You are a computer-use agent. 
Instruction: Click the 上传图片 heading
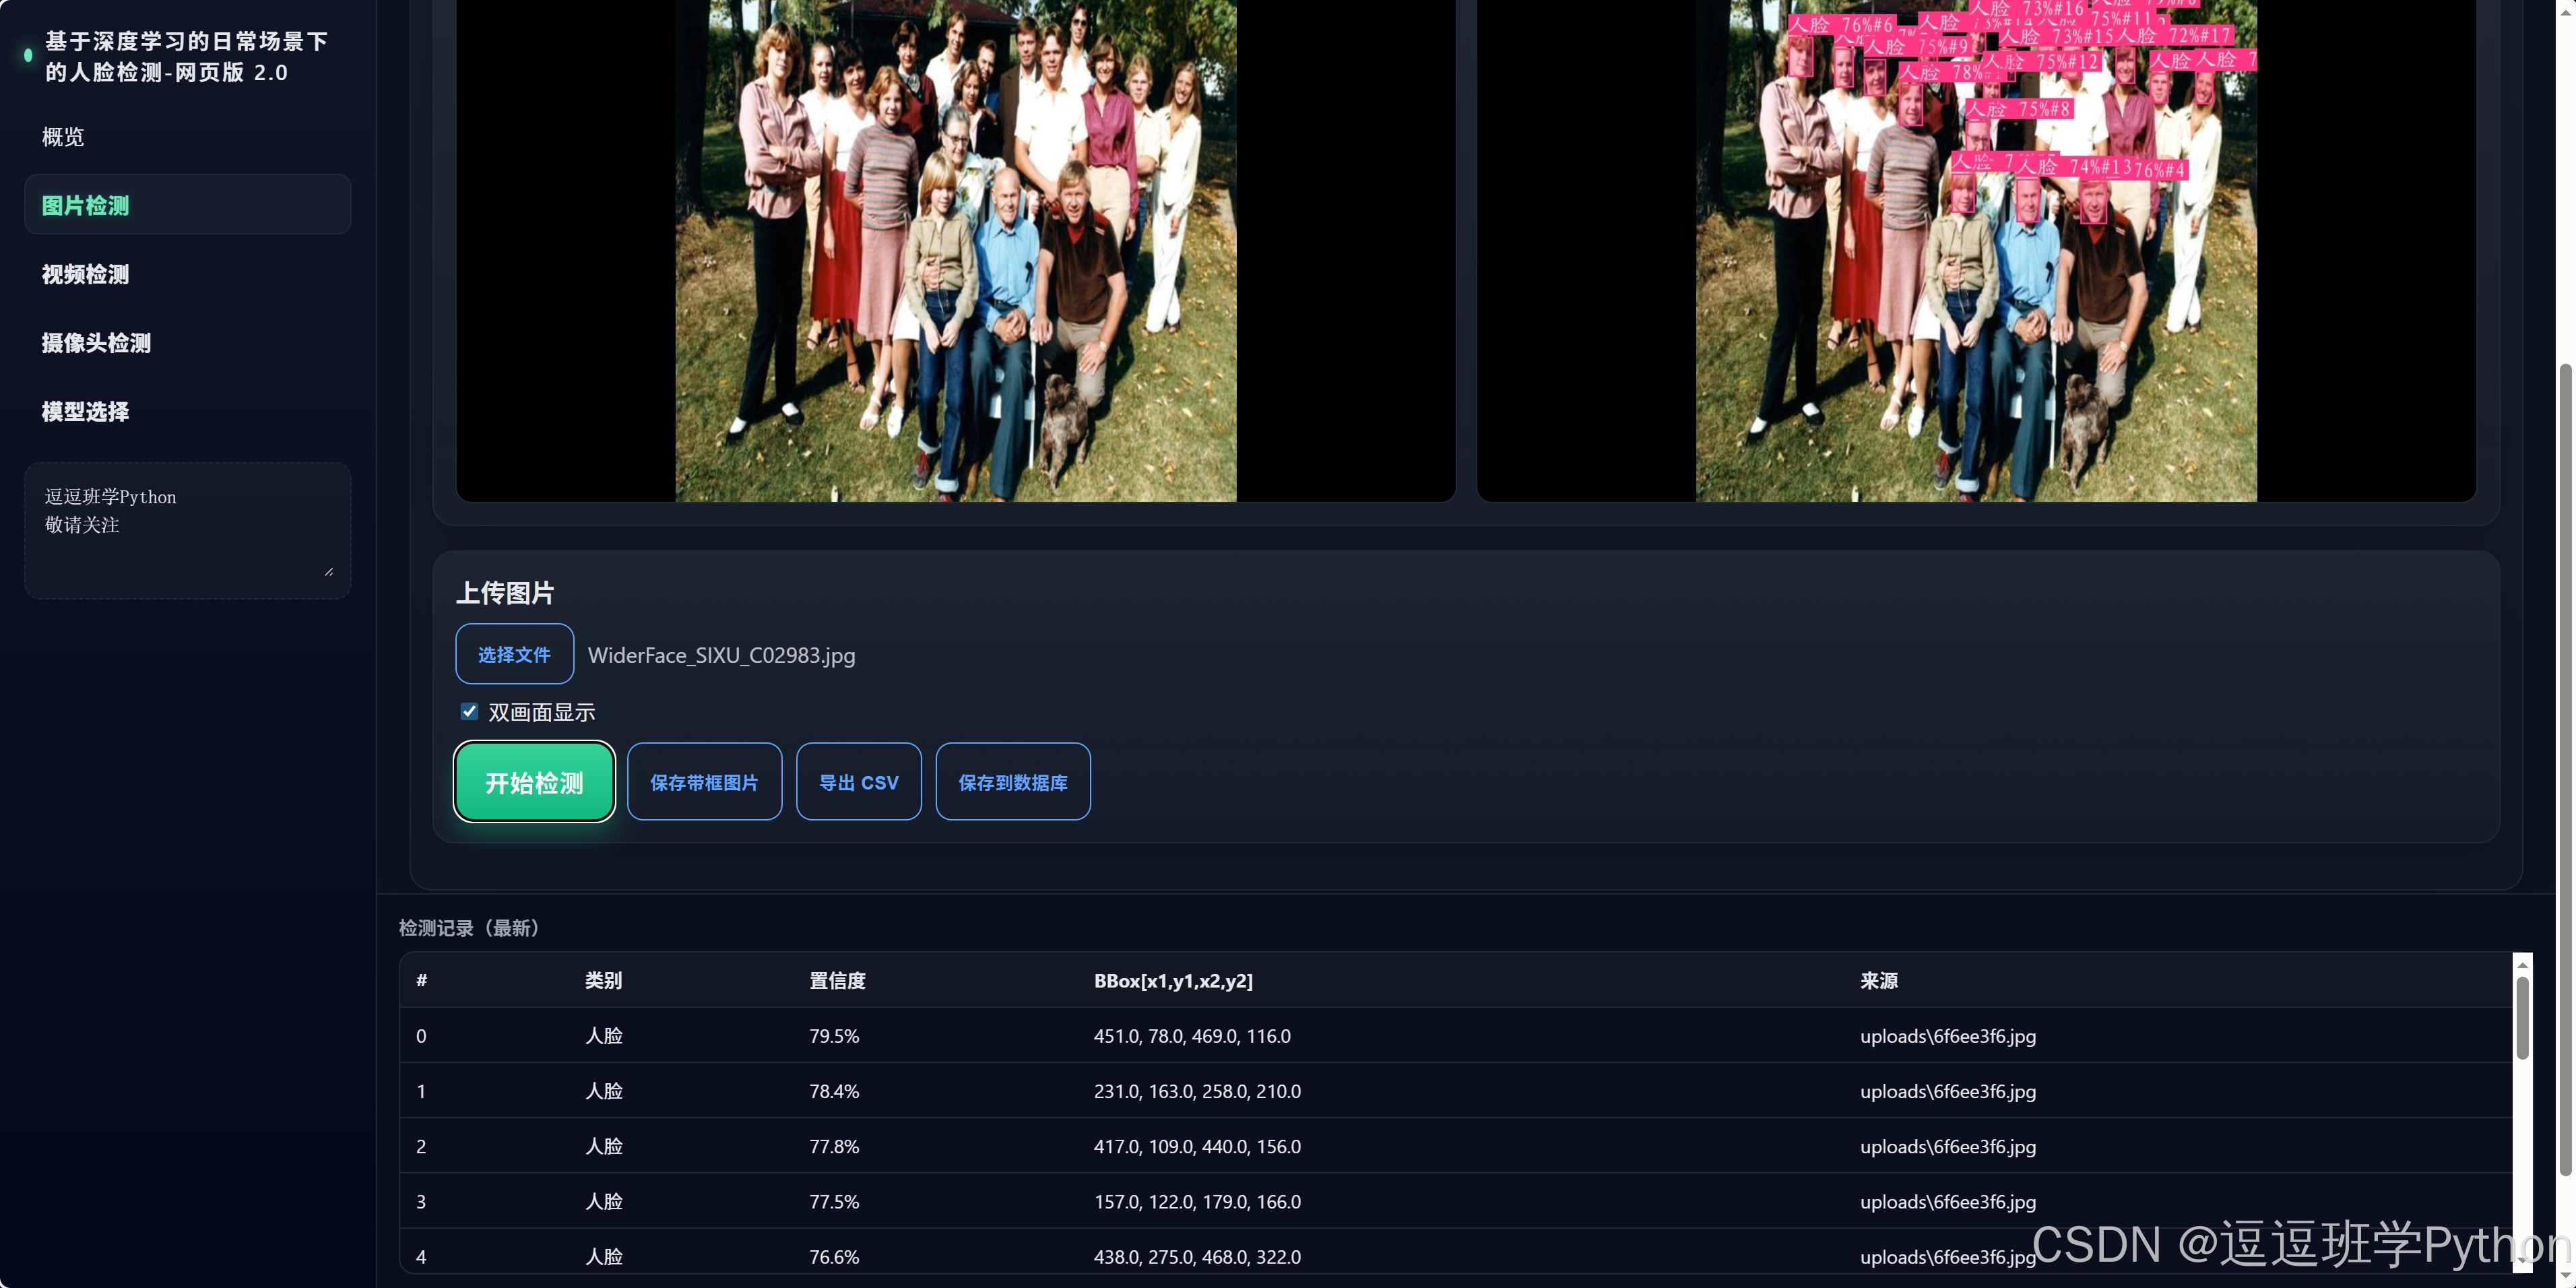[505, 593]
